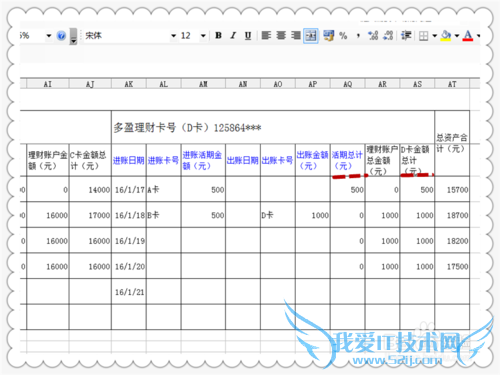Decrease decimal places
Image resolution: width=500 pixels, height=375 pixels.
388,35
